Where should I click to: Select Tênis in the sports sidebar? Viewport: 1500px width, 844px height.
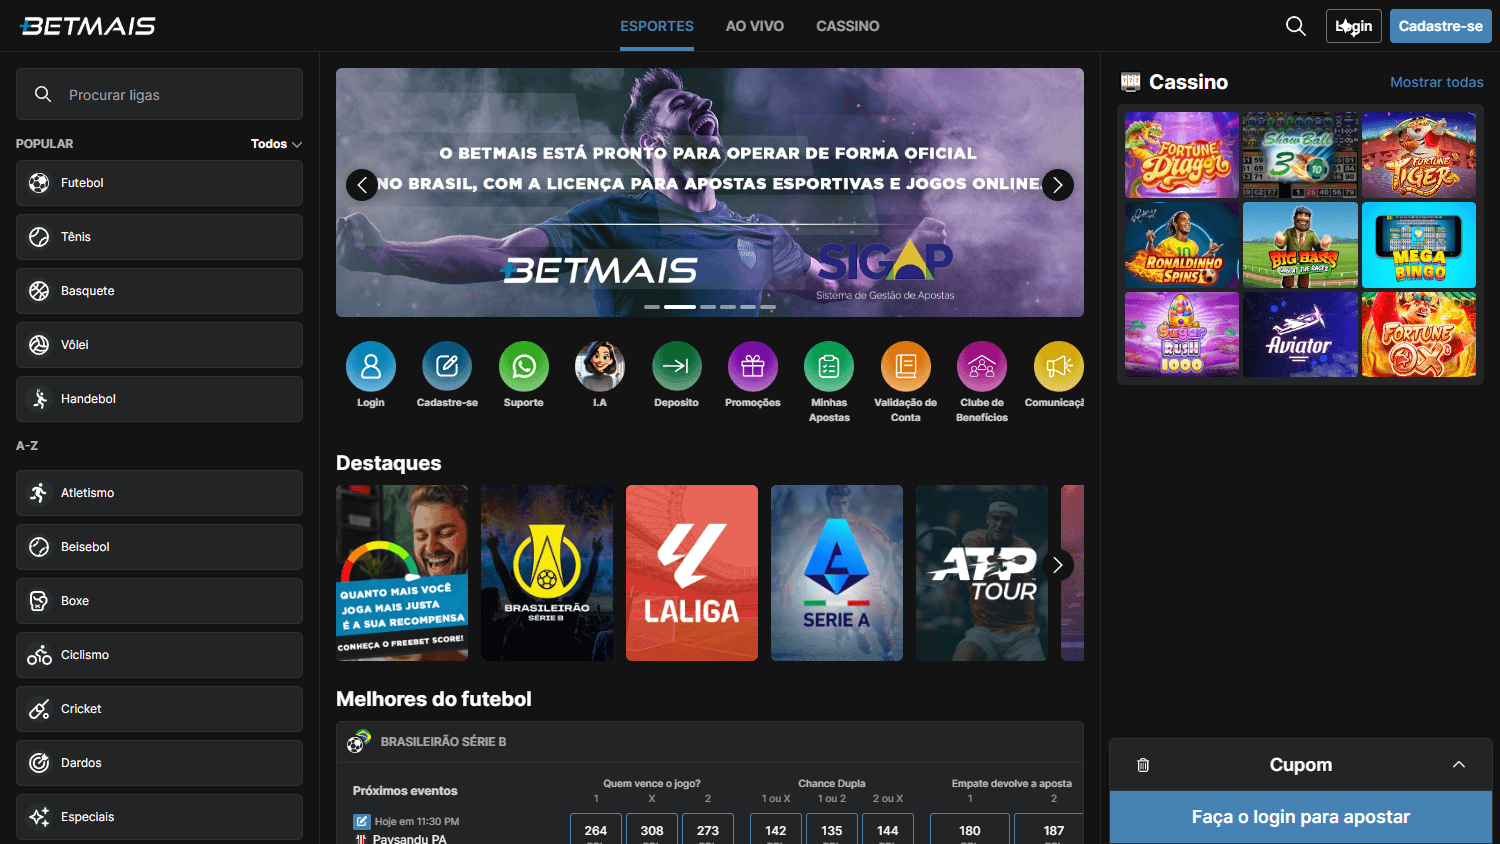click(159, 237)
